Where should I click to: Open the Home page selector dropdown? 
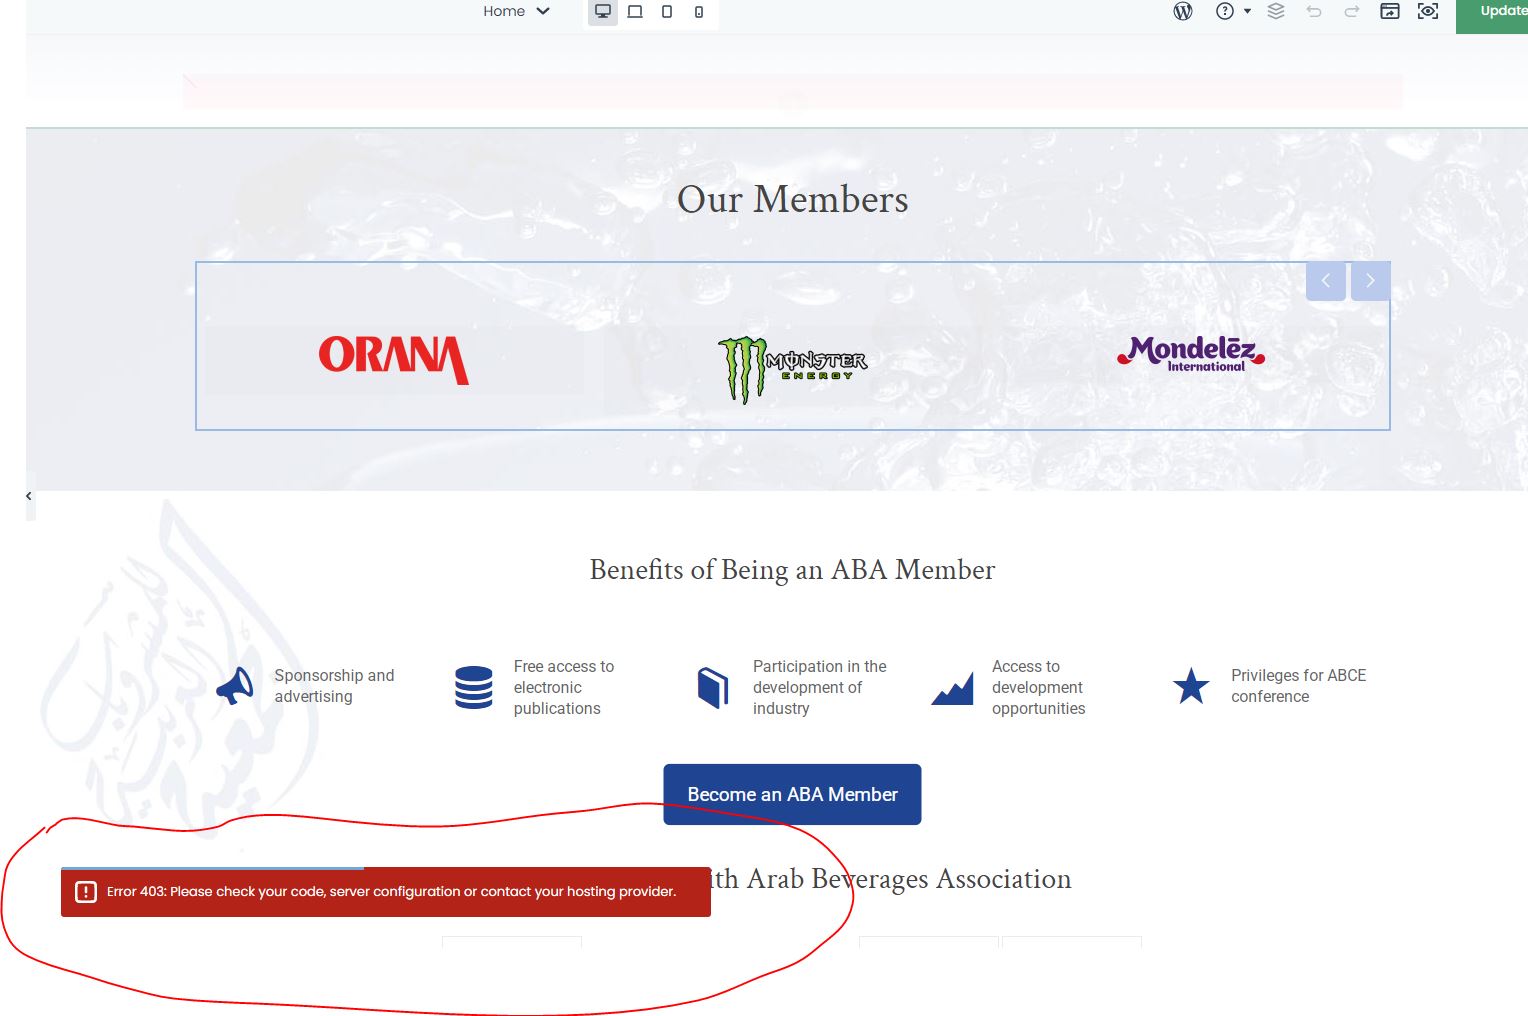coord(516,11)
